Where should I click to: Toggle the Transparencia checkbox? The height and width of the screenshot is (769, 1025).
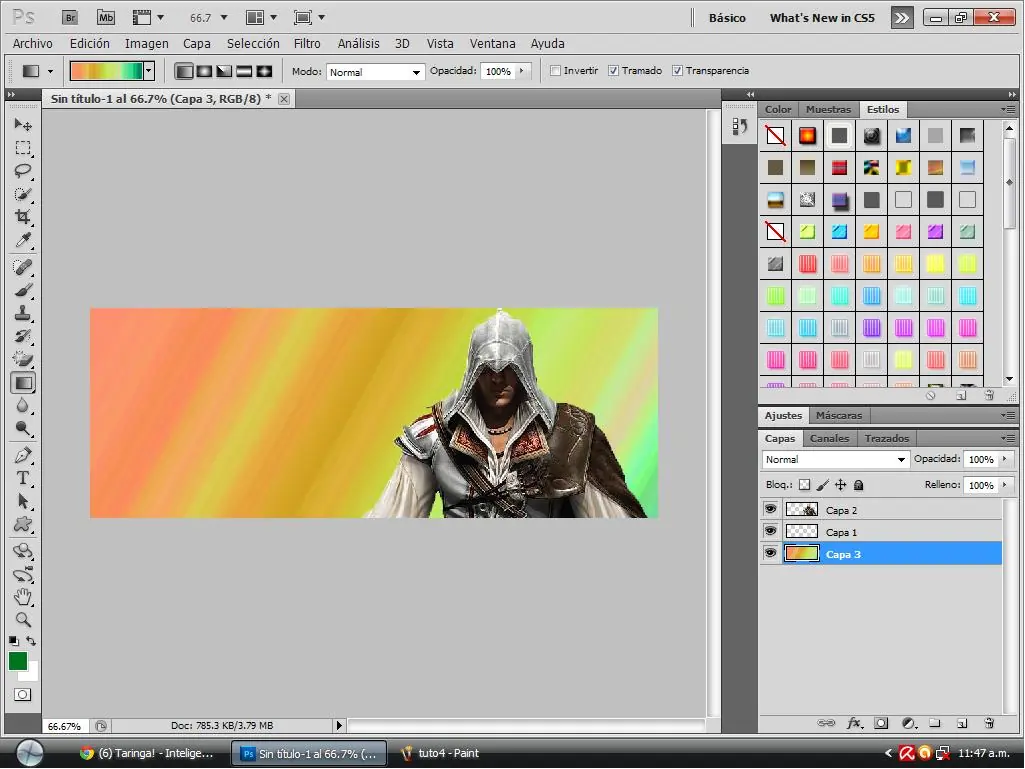tap(677, 71)
